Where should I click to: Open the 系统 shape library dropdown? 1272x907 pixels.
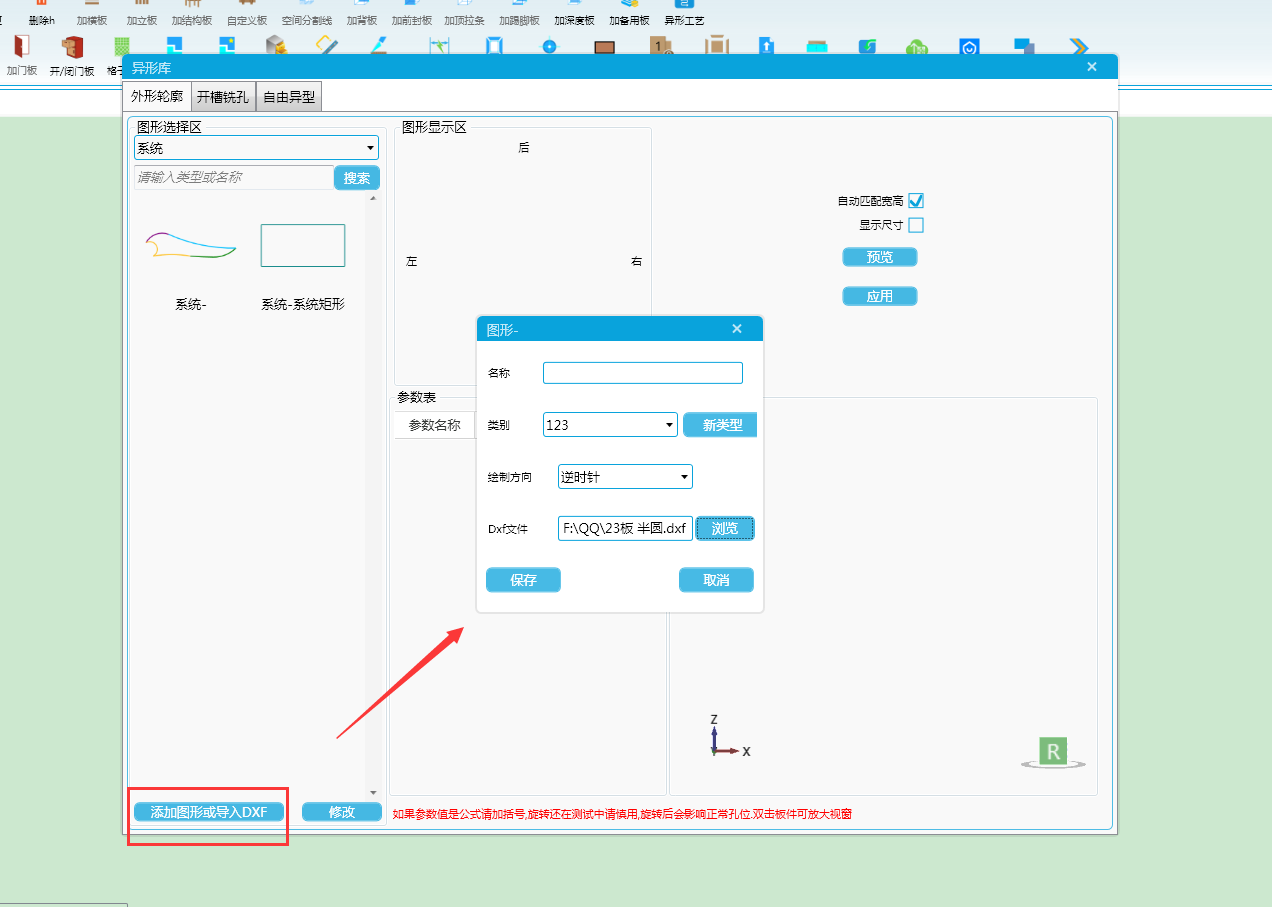tap(256, 148)
